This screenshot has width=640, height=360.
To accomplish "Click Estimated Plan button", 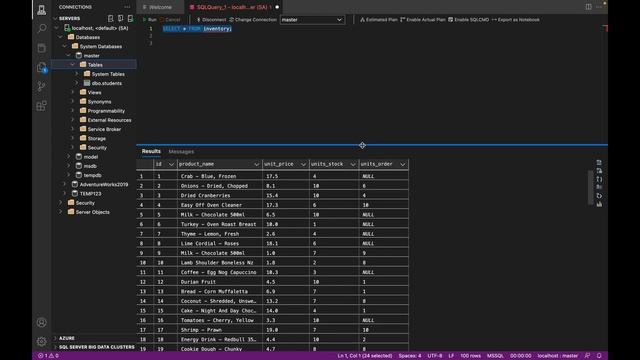I will click(x=379, y=20).
